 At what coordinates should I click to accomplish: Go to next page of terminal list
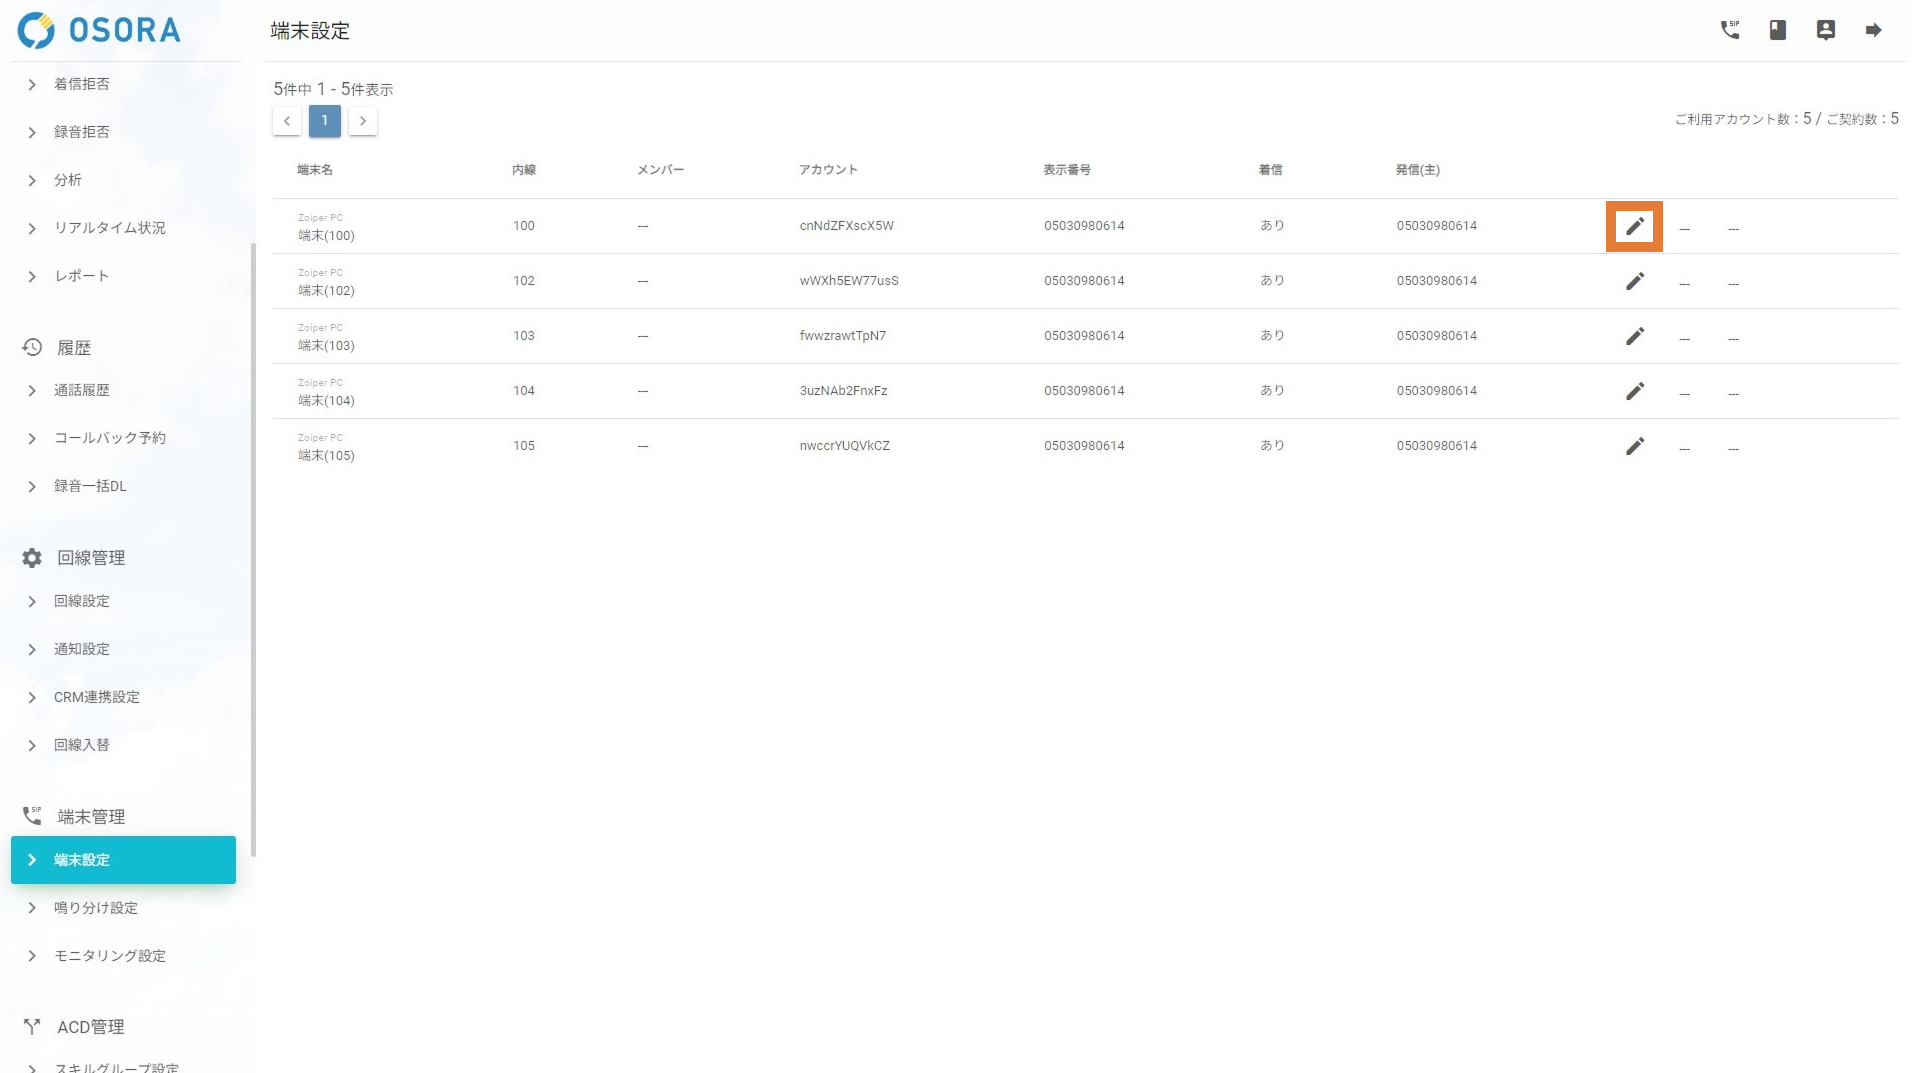pyautogui.click(x=362, y=121)
